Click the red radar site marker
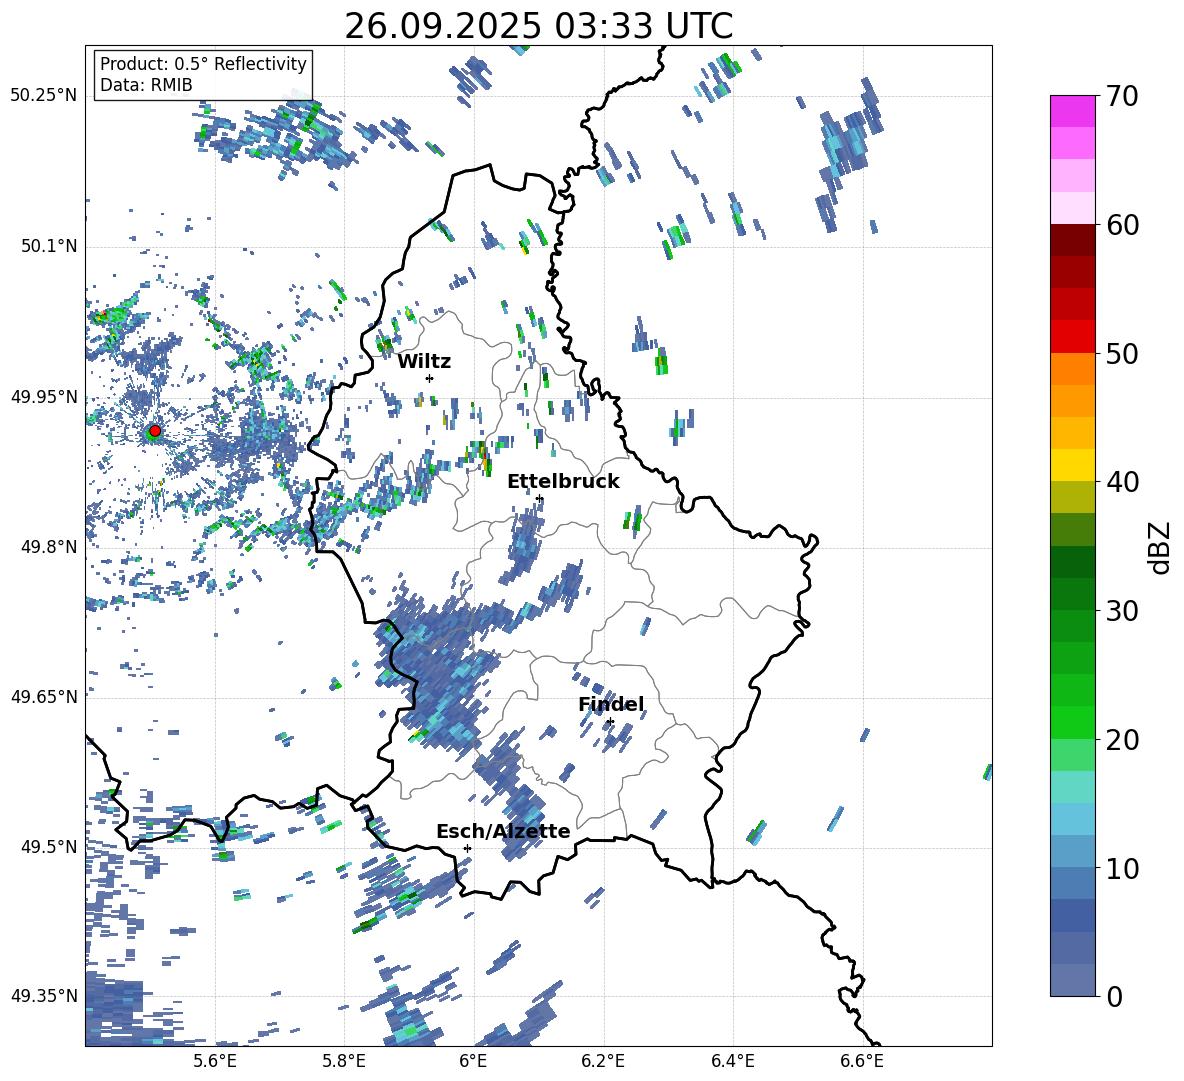 (155, 431)
